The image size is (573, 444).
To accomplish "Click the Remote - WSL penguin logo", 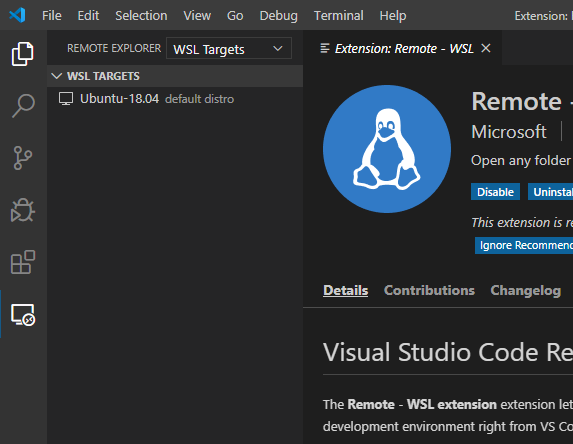I will [387, 149].
